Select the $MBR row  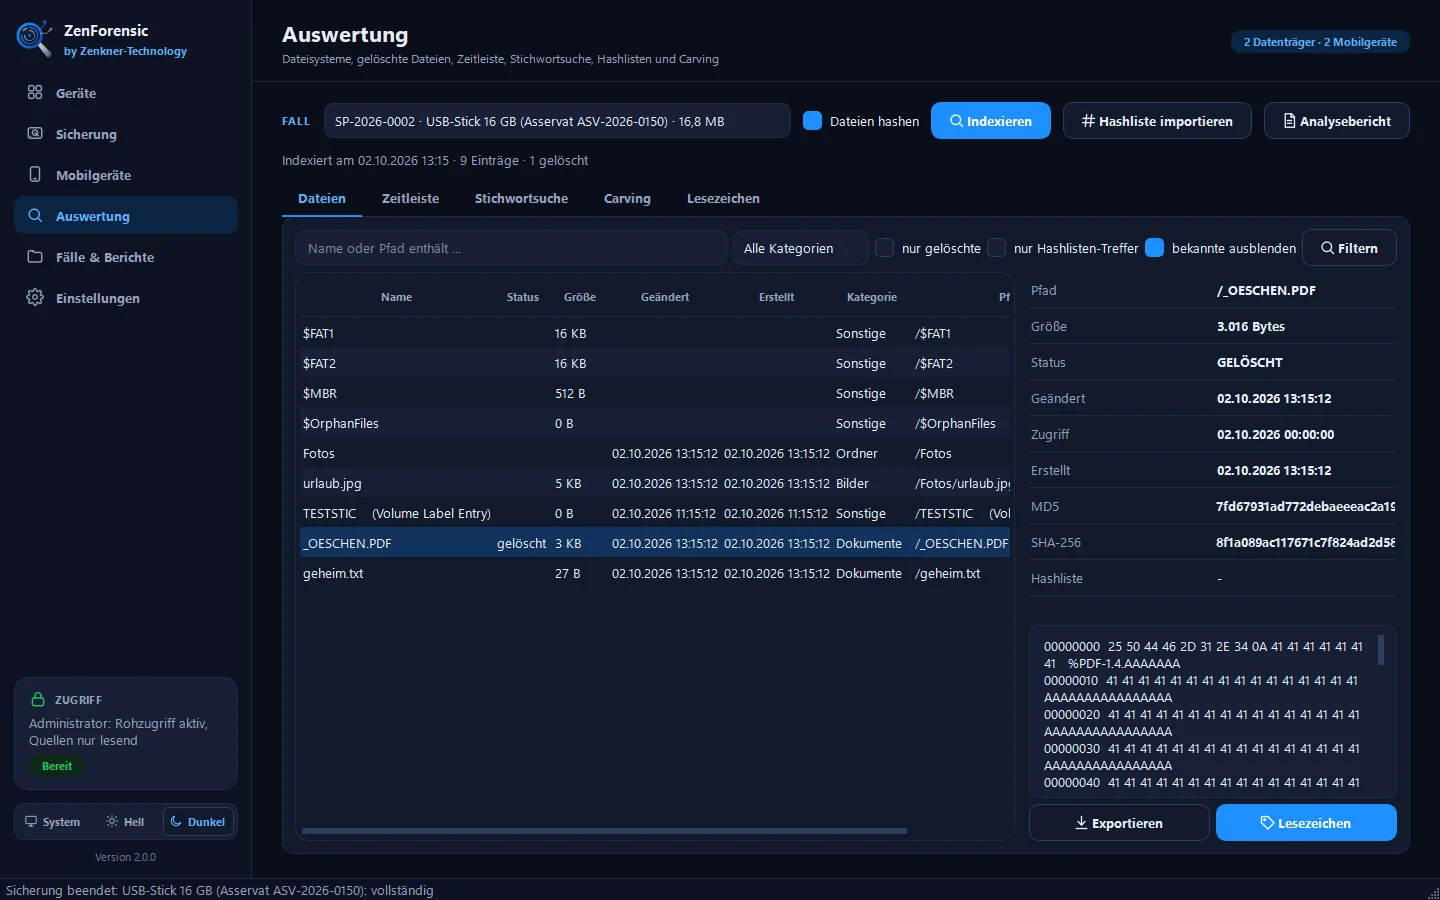pos(655,393)
